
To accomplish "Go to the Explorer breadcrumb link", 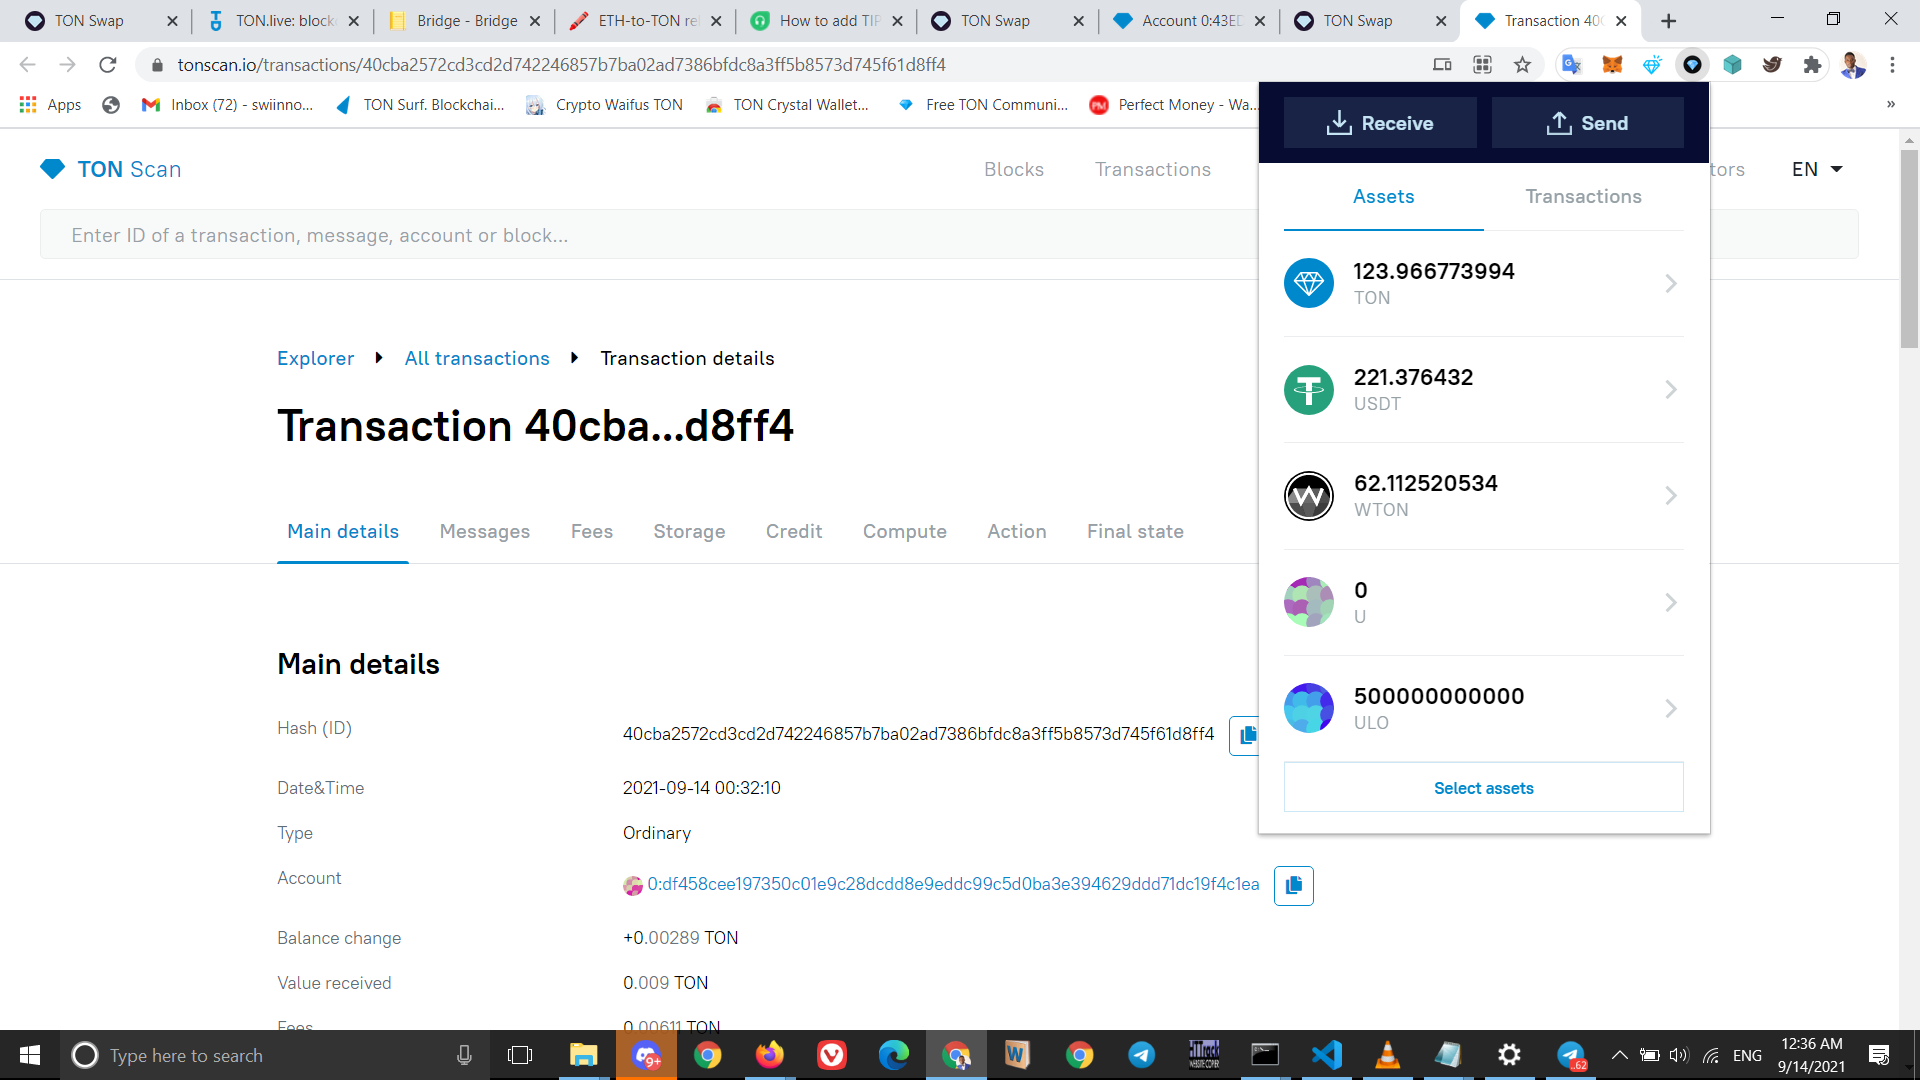I will tap(315, 358).
